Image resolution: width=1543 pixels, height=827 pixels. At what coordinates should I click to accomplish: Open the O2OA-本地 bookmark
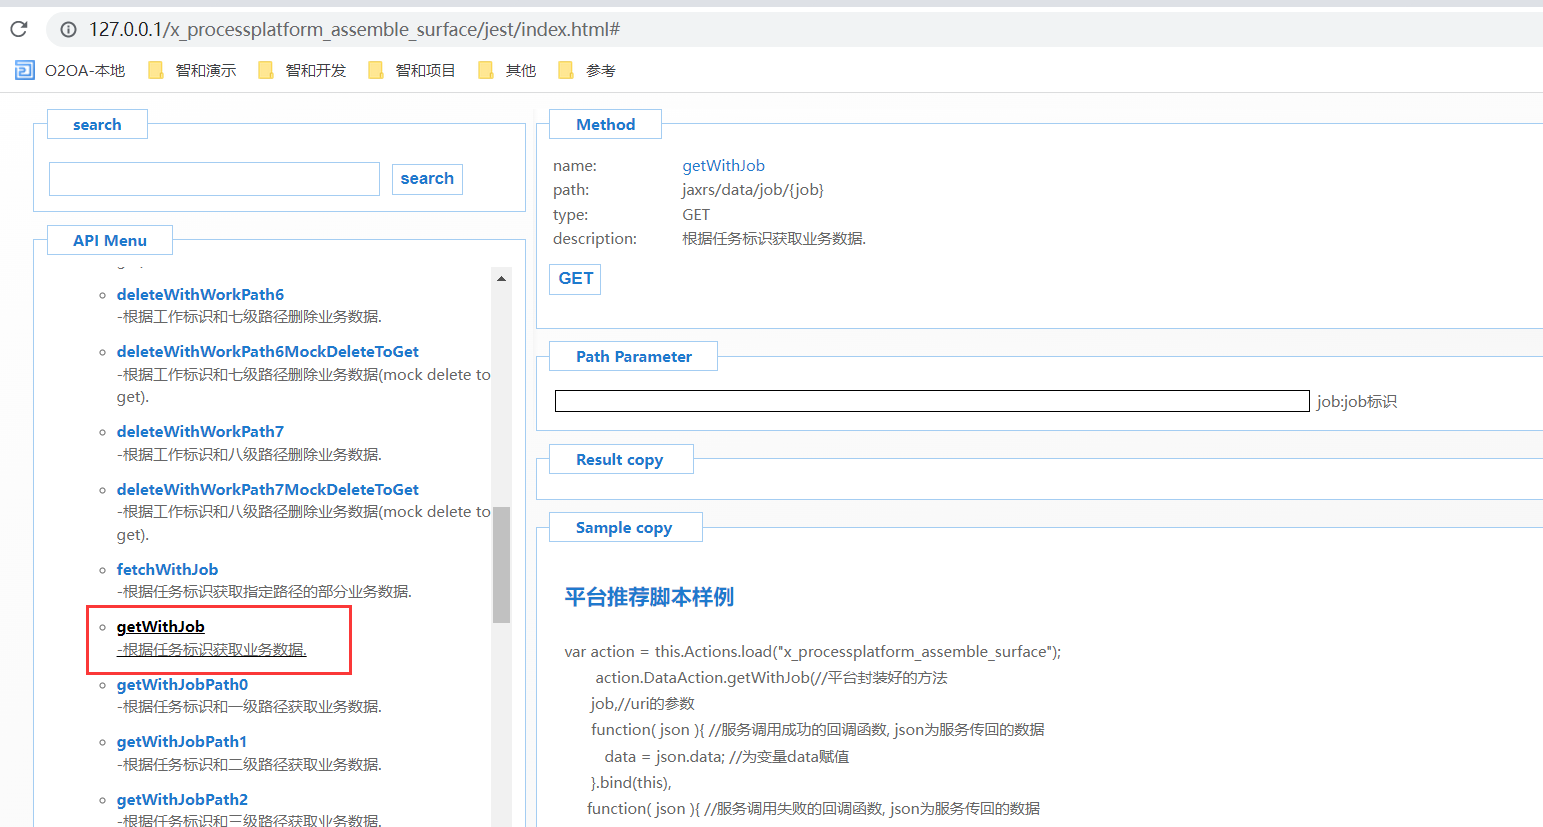tap(71, 70)
